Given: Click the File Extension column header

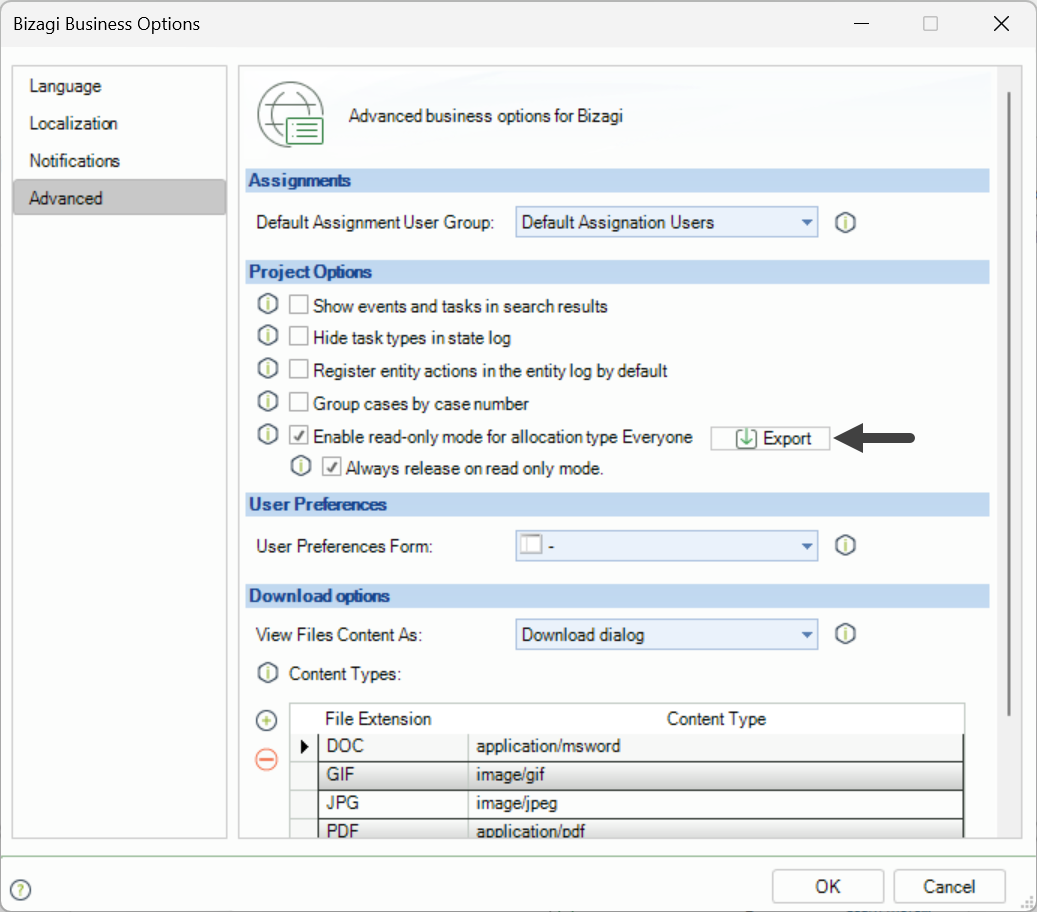Looking at the screenshot, I should coord(378,719).
